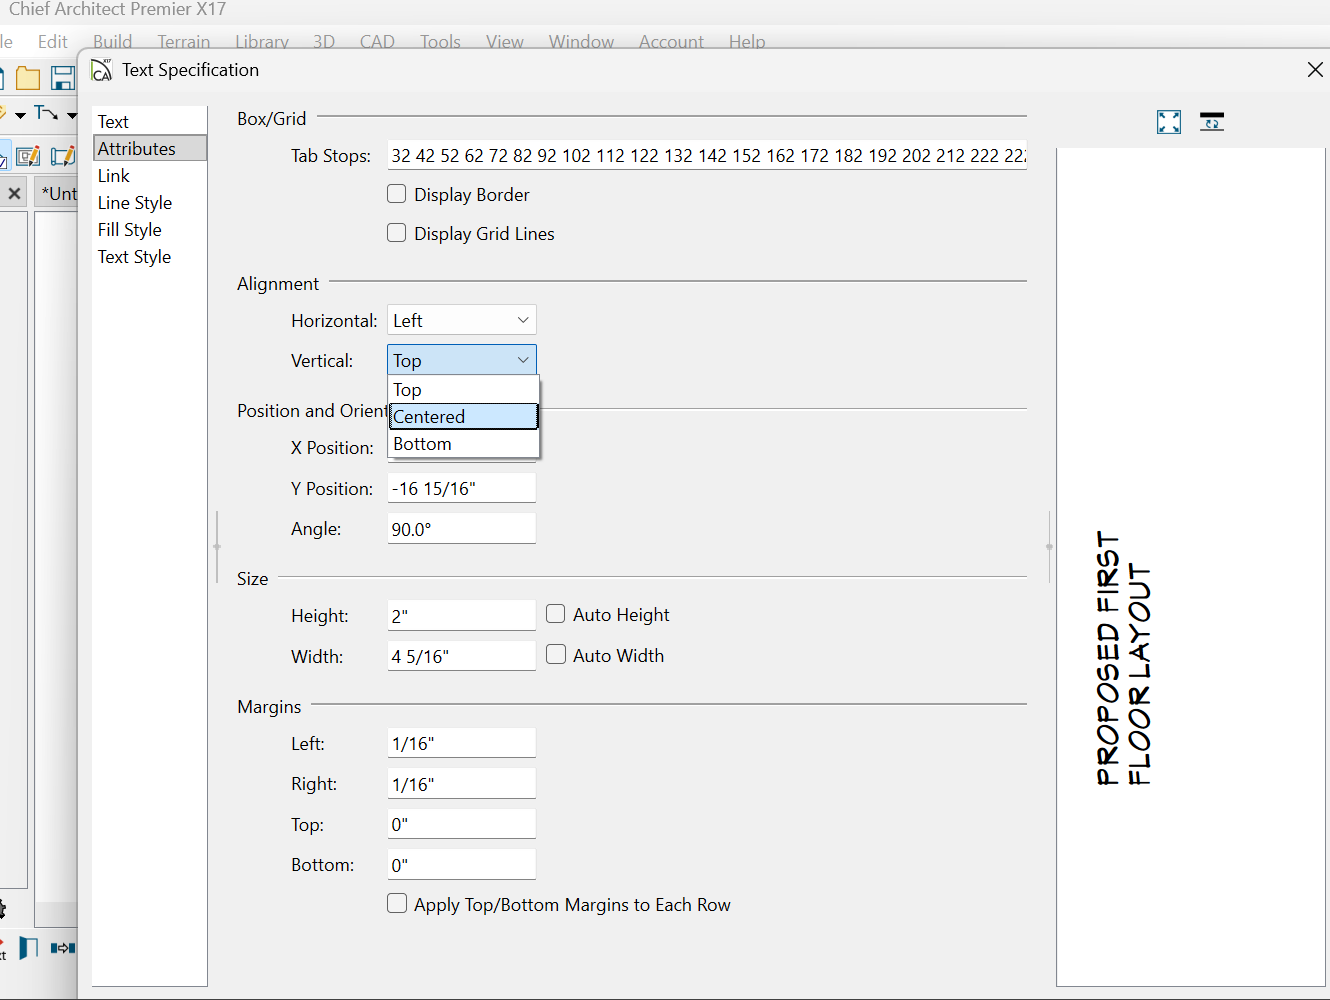This screenshot has width=1330, height=1000.
Task: Click the Chief Architect dialog logo icon
Action: [101, 70]
